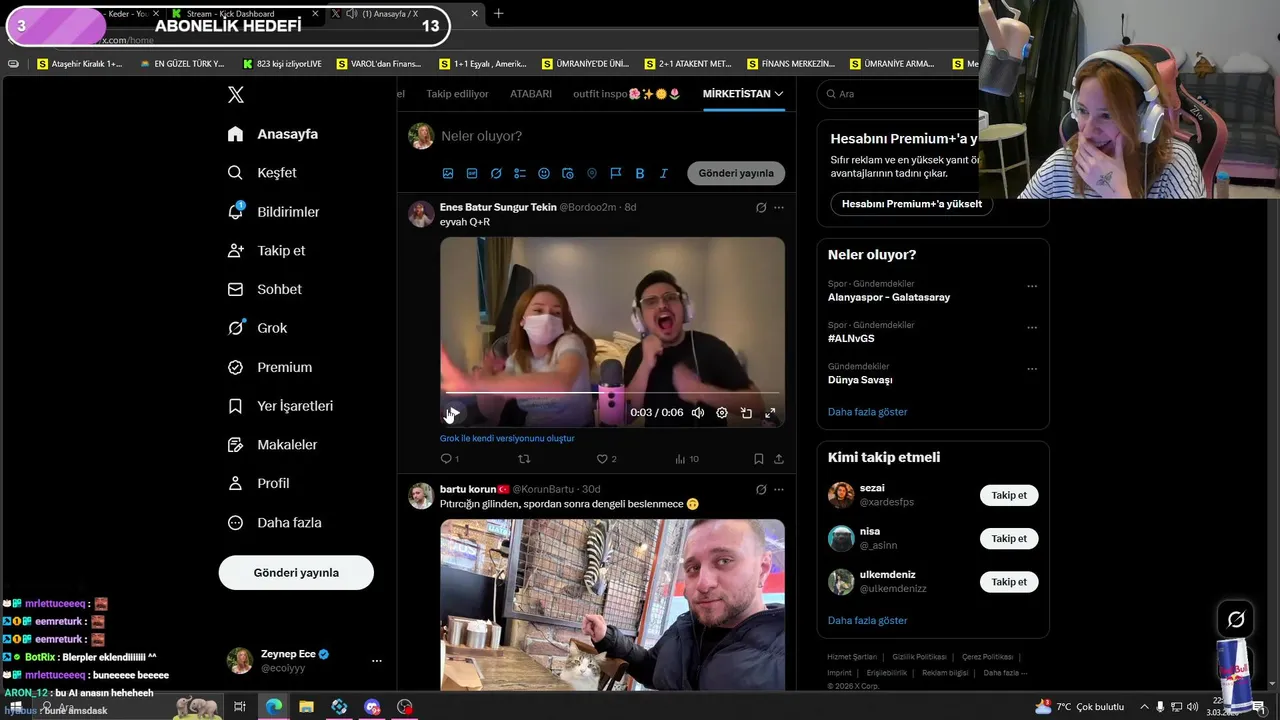Click Grok icon on bartu korun post
This screenshot has width=1280, height=720.
[761, 490]
